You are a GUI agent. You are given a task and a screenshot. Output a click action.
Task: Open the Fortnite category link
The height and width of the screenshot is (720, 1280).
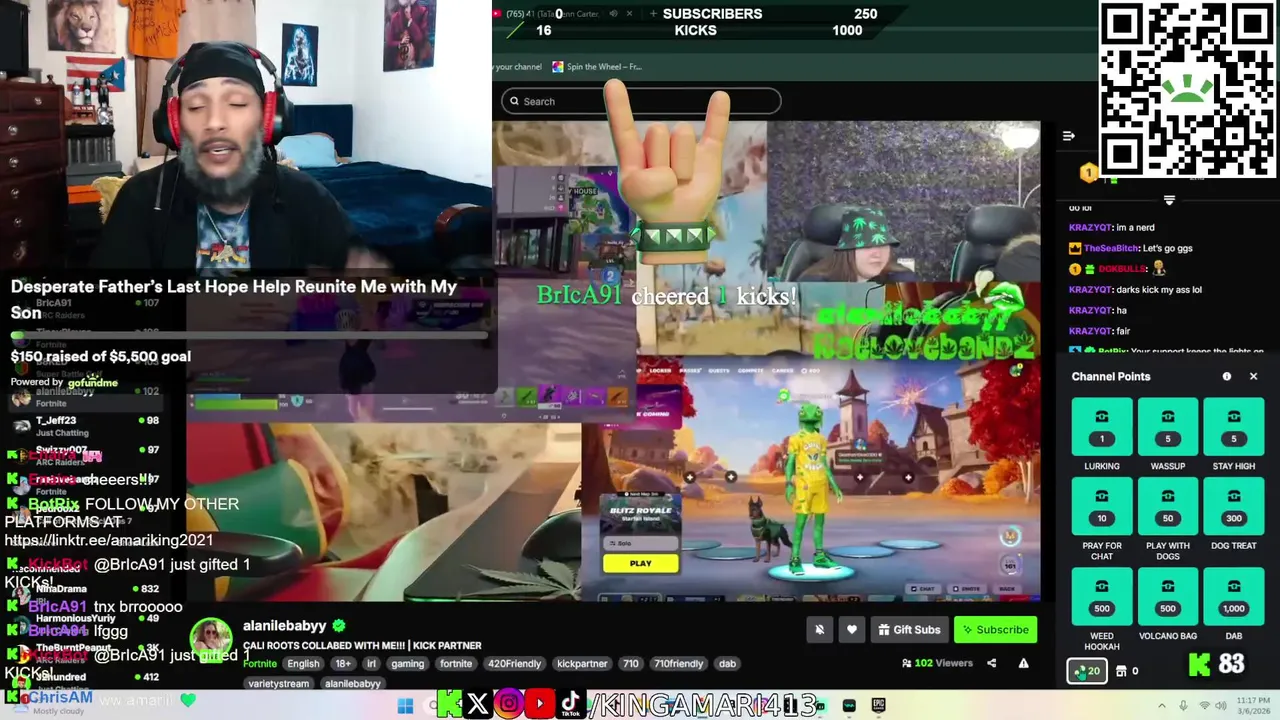259,663
